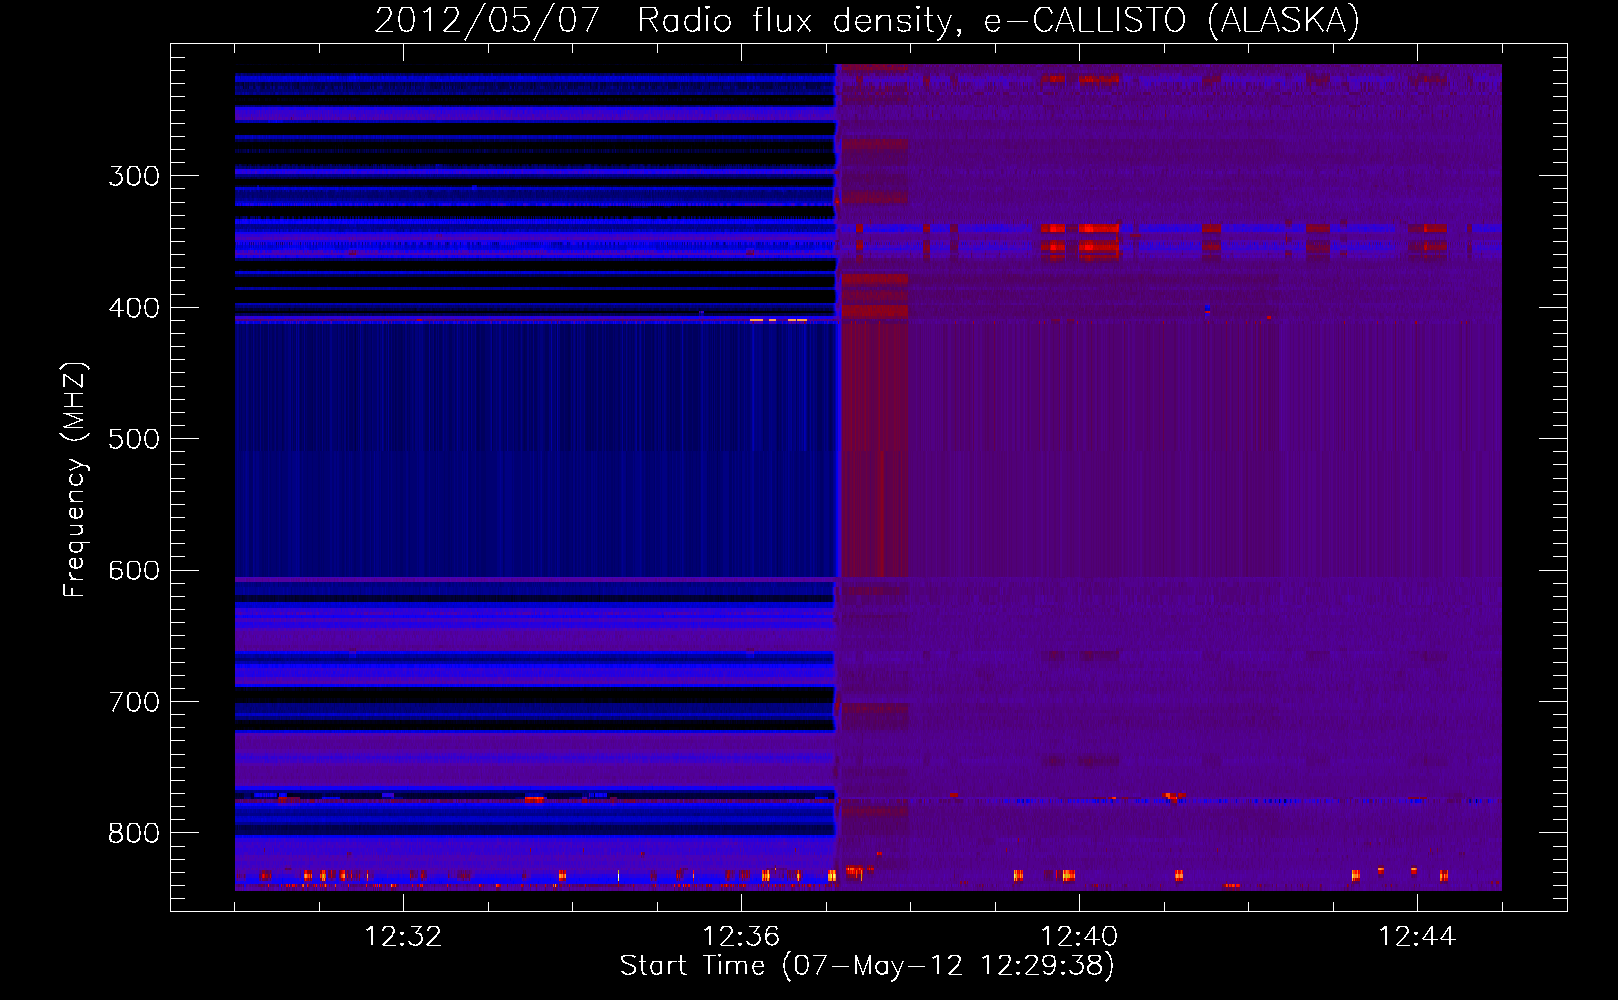Click the 400 frequency tick label

[134, 308]
